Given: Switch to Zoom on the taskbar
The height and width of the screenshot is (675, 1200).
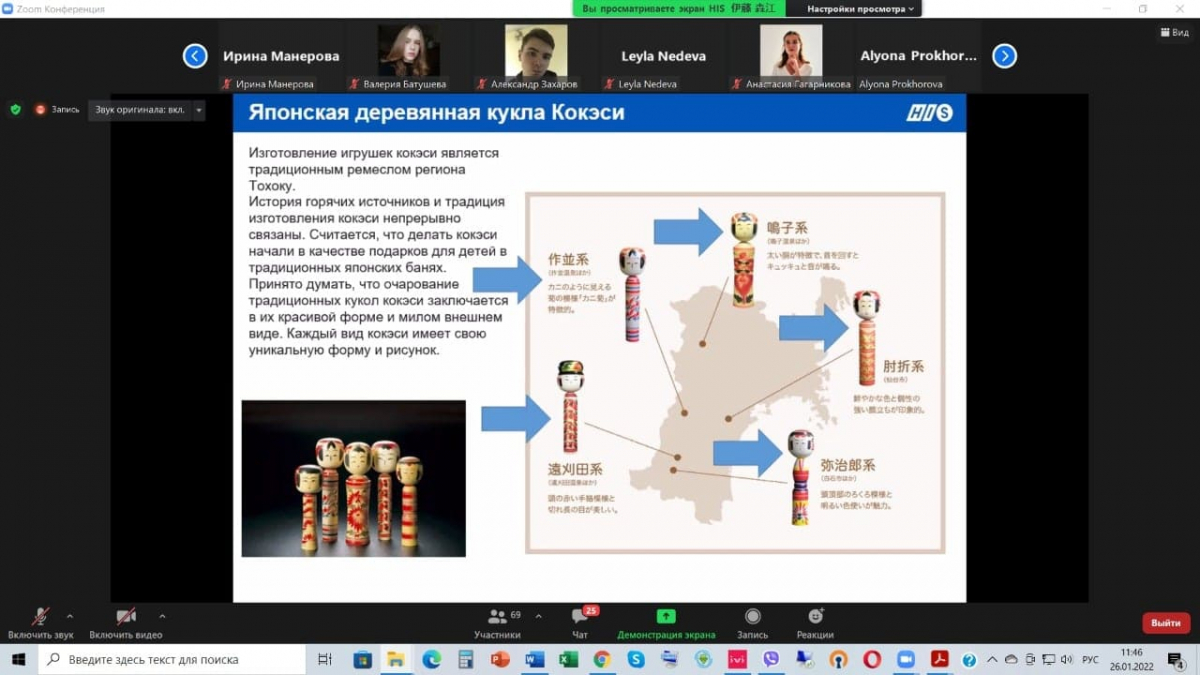Looking at the screenshot, I should point(906,659).
